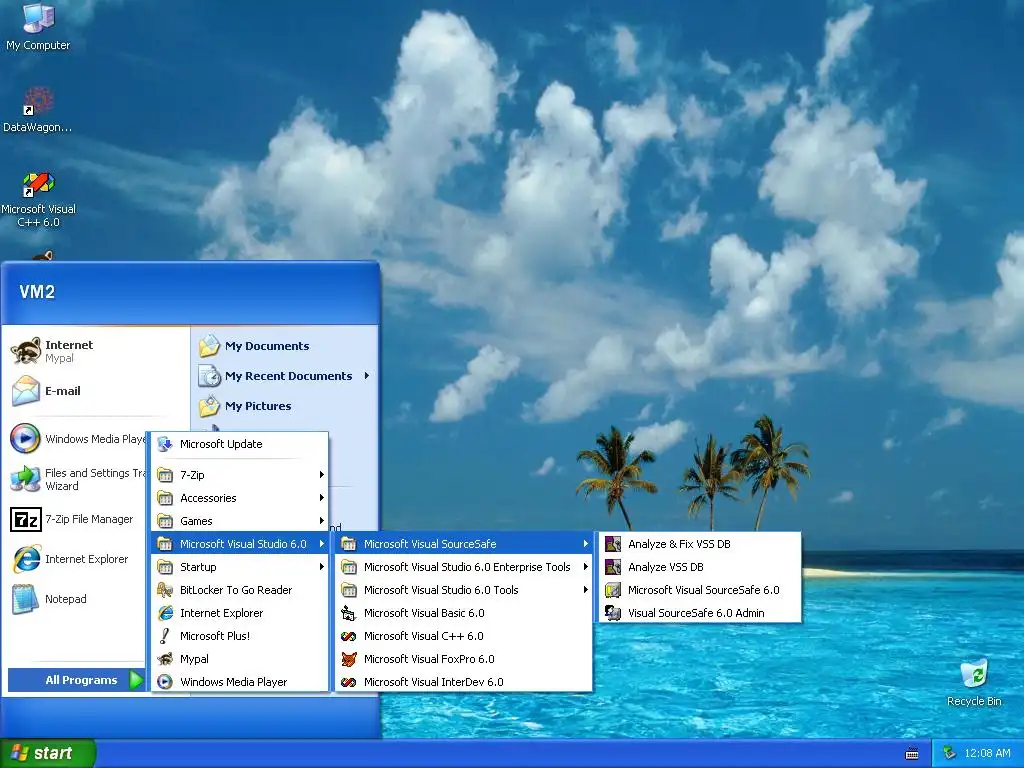Click the Microsoft Update icon
1024x768 pixels.
pos(165,444)
